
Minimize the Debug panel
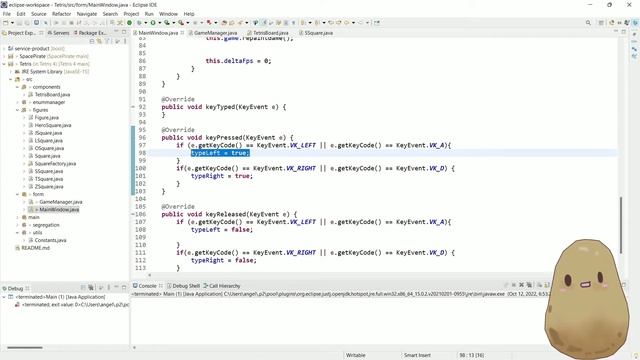[x=116, y=287]
